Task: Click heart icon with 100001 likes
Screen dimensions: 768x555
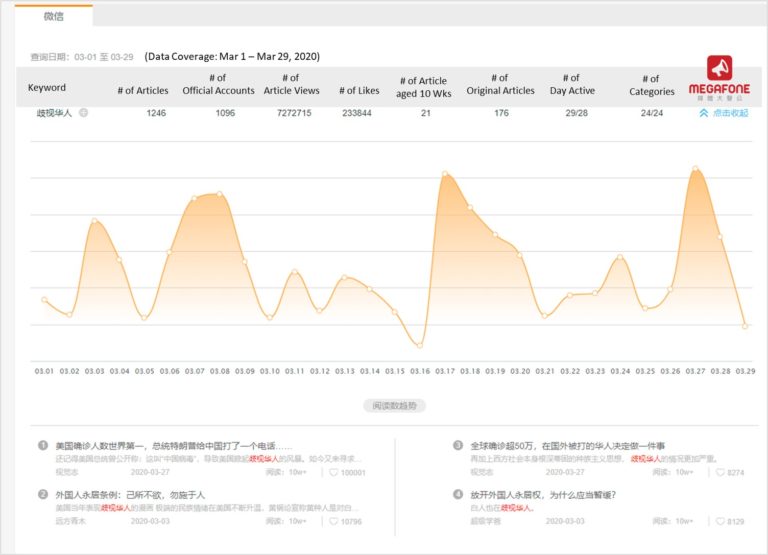Action: tap(334, 472)
